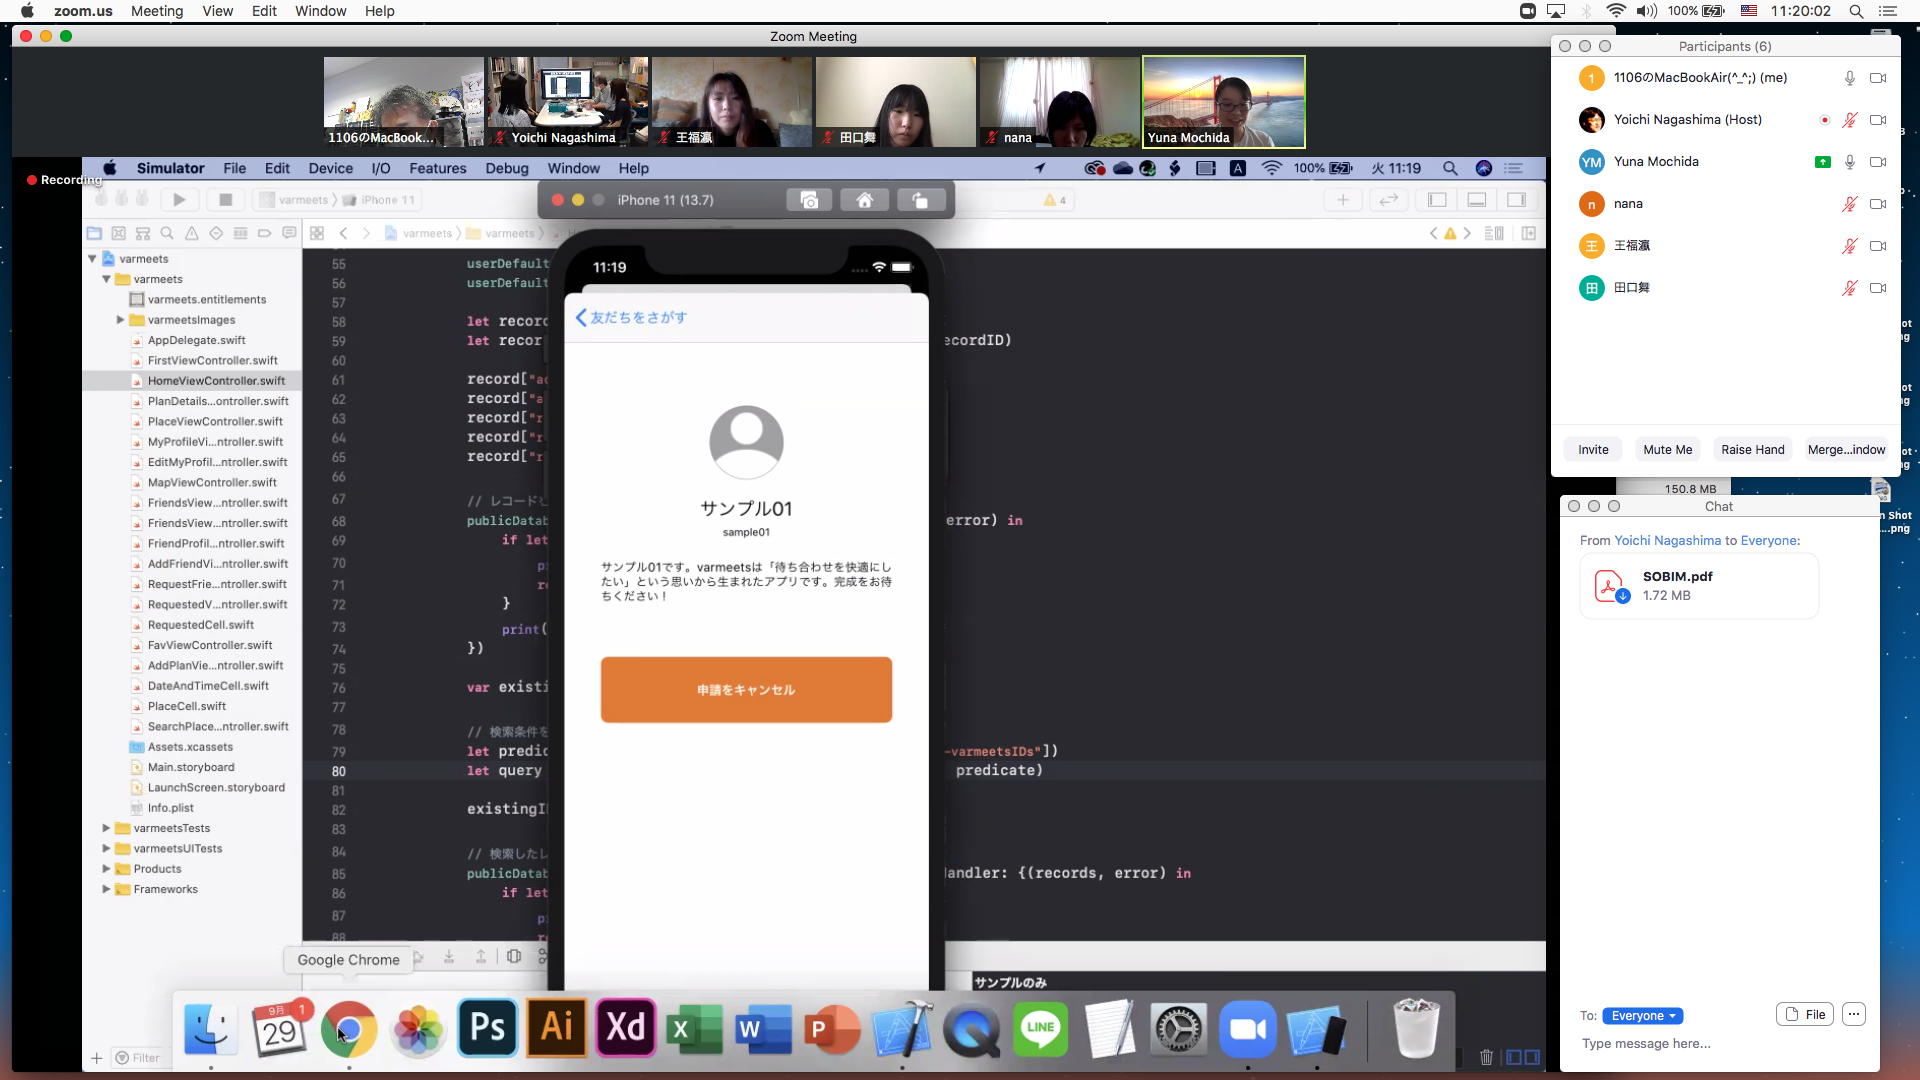The height and width of the screenshot is (1080, 1920).
Task: Open the Meeting menu in menu bar
Action: pos(157,11)
